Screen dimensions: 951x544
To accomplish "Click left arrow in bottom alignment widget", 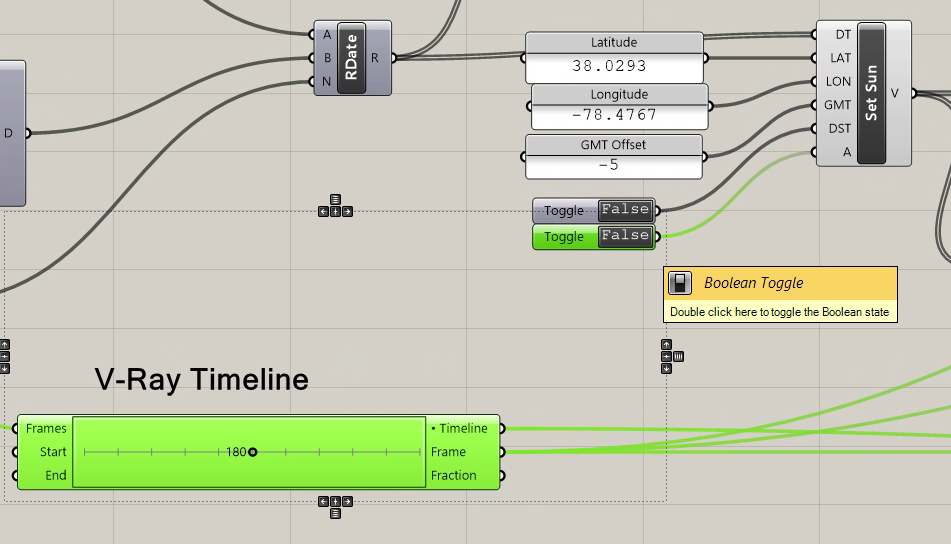I will 323,501.
